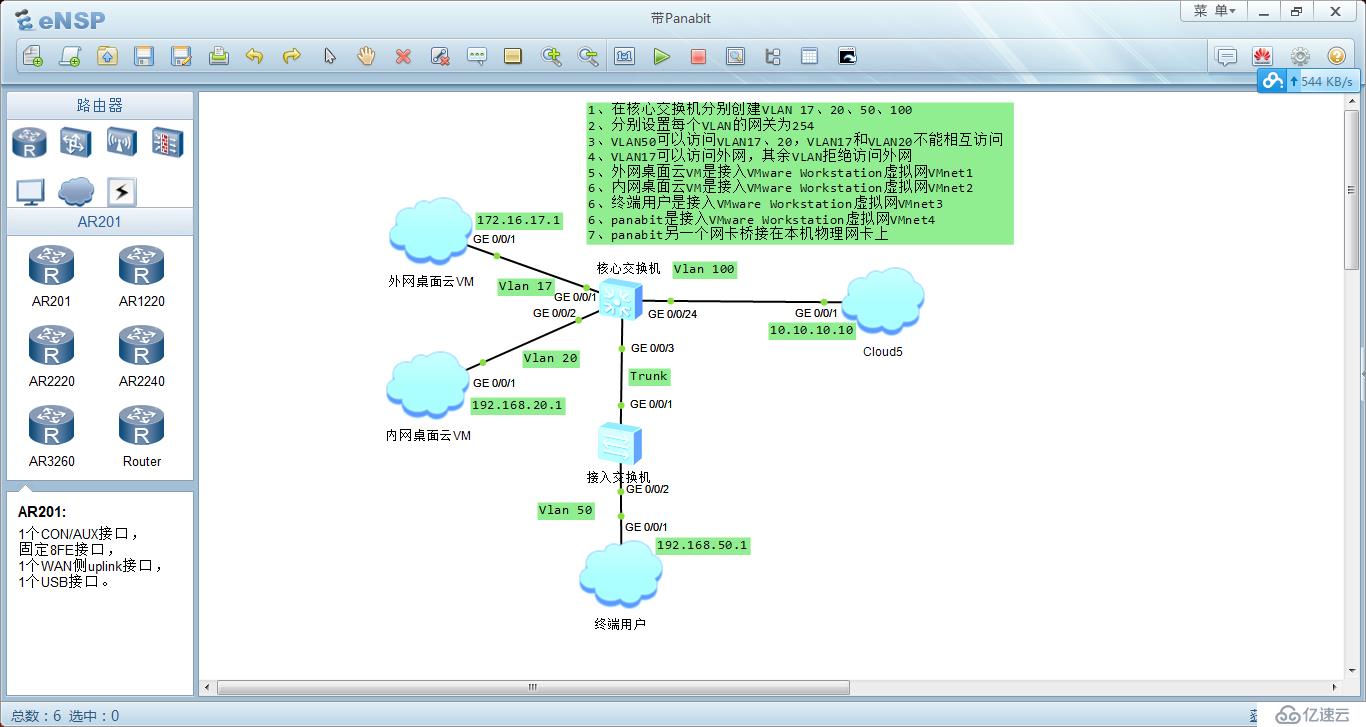Select the firewall device category icon

[x=167, y=143]
